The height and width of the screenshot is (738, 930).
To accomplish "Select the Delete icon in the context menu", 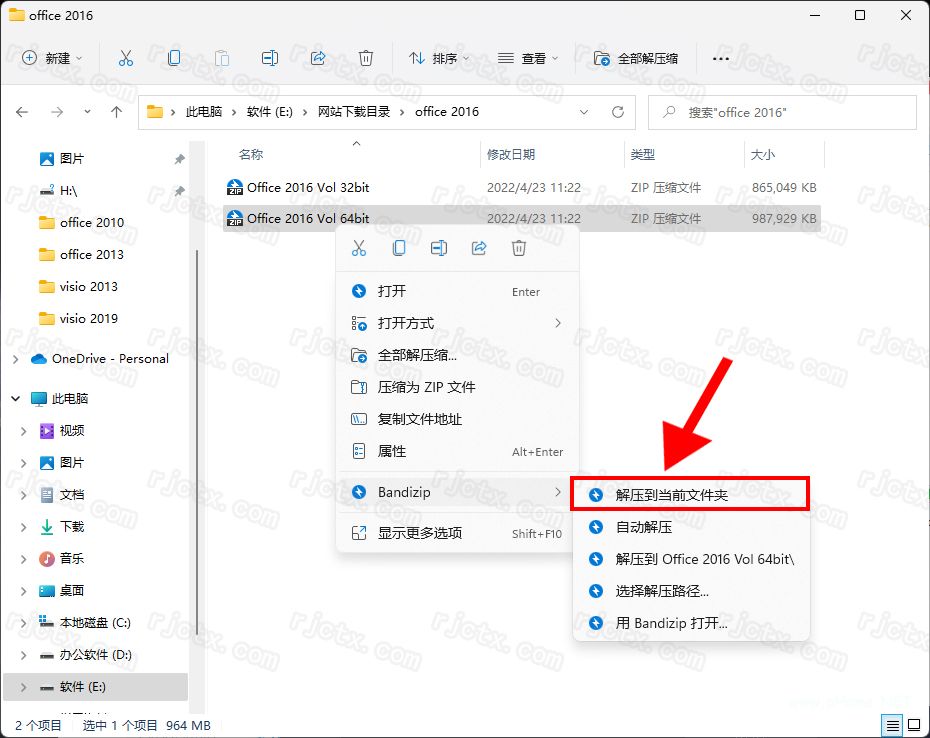I will pos(518,247).
